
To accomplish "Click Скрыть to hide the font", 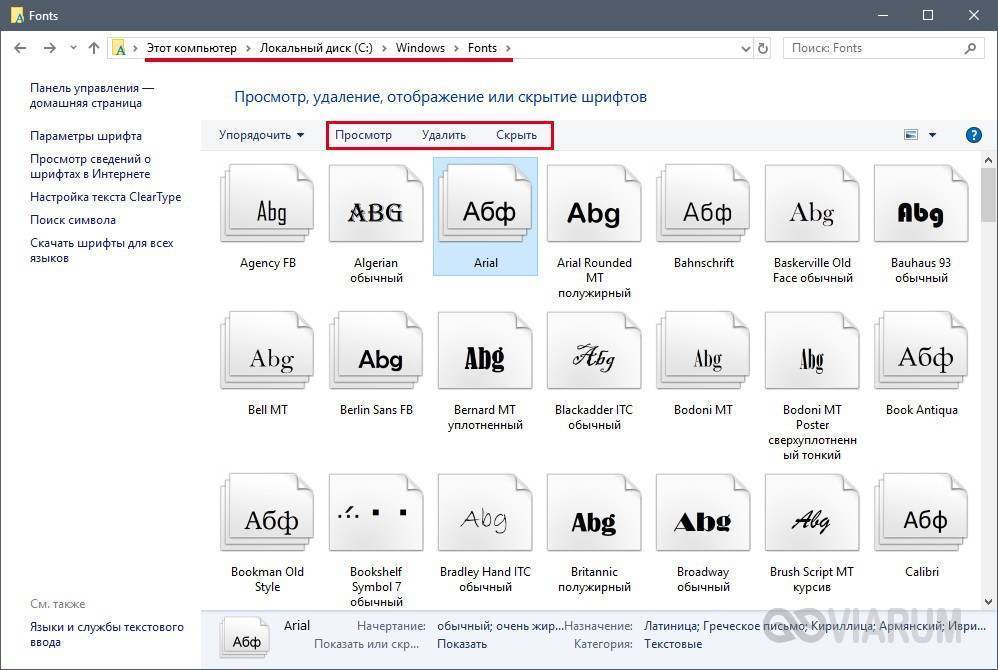I will click(x=516, y=135).
